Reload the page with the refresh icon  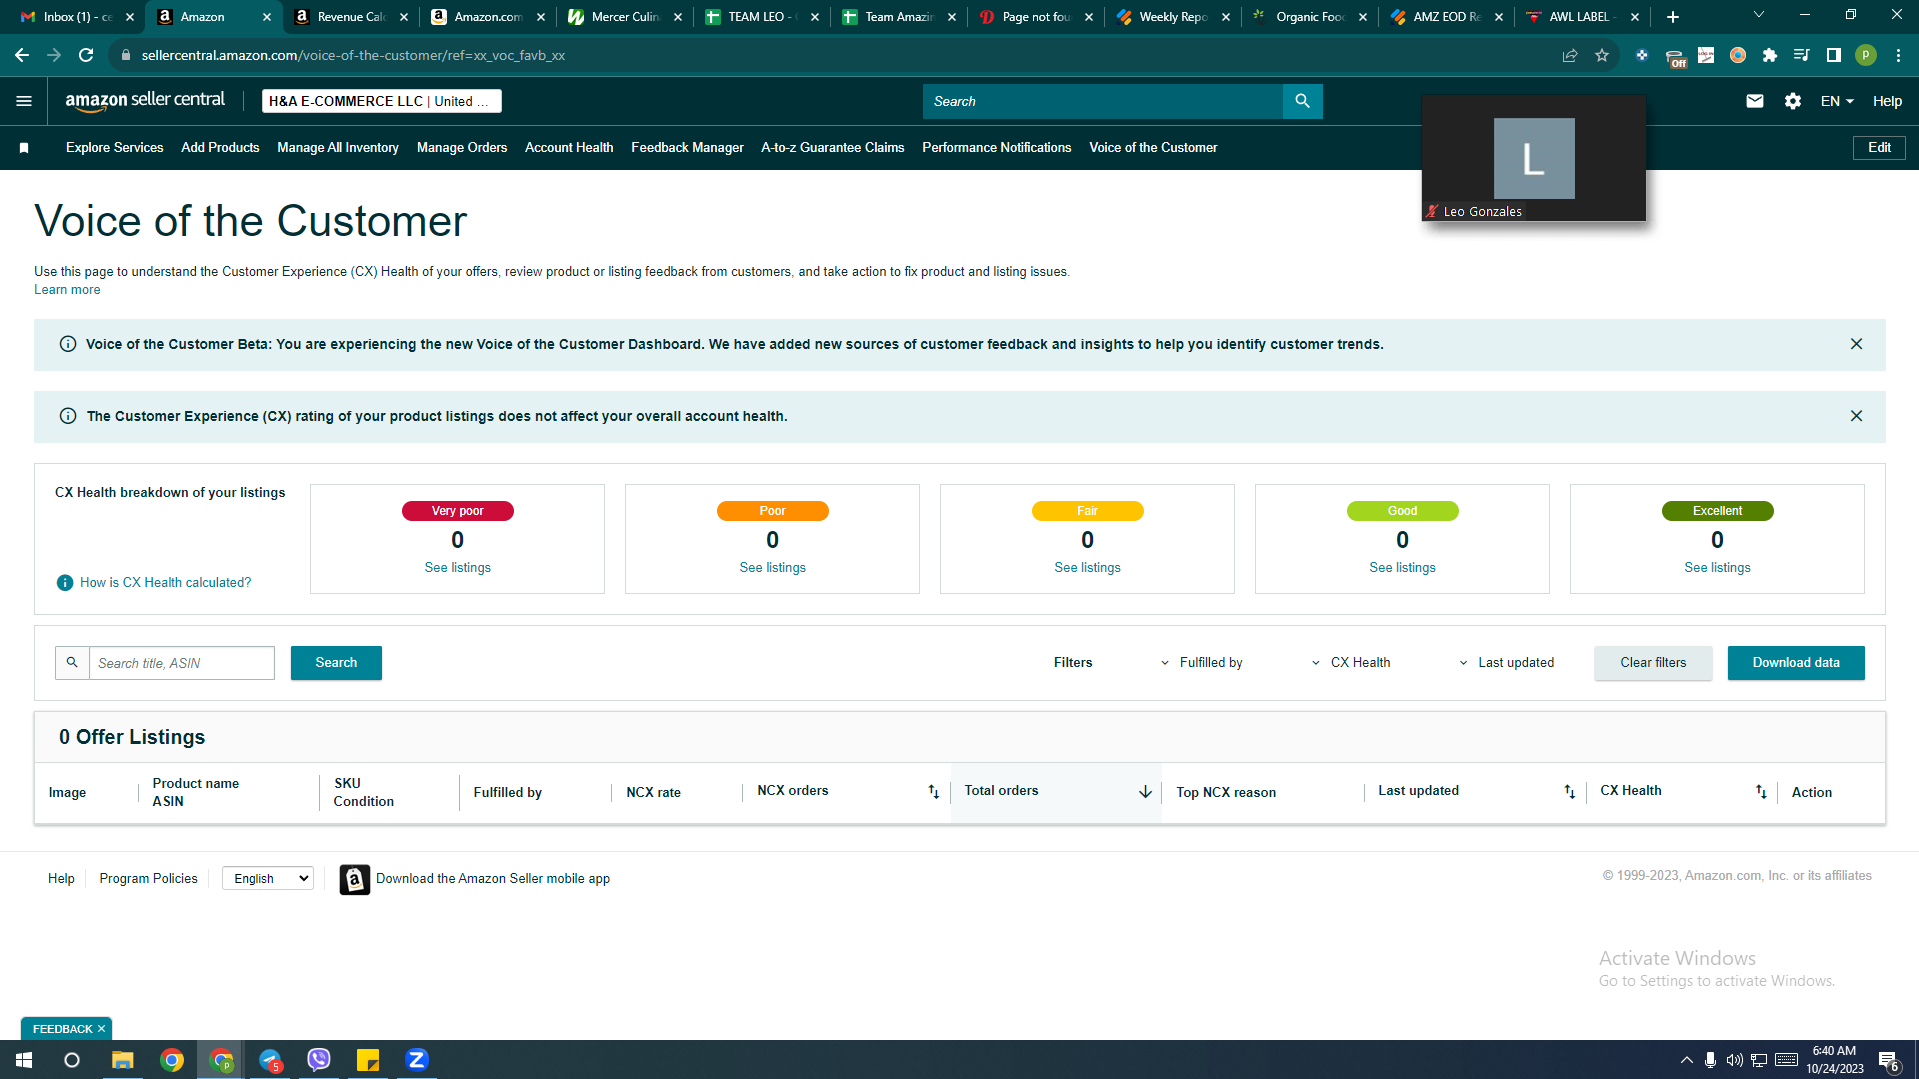pos(86,55)
